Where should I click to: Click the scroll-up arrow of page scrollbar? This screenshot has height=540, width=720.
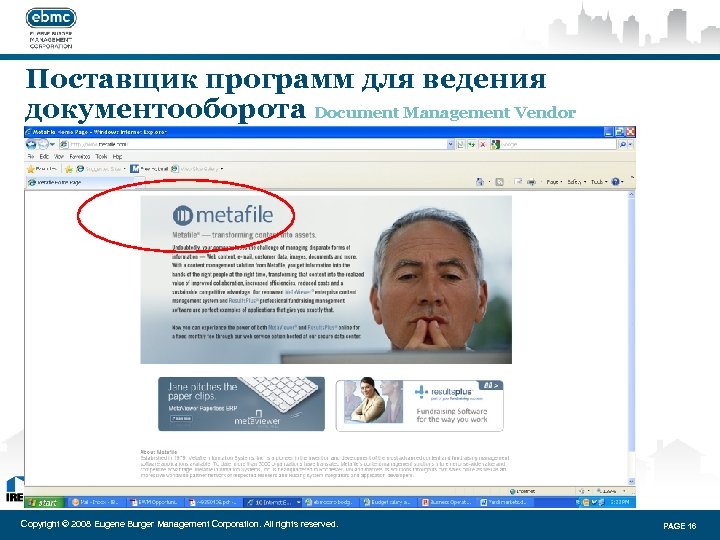click(631, 194)
